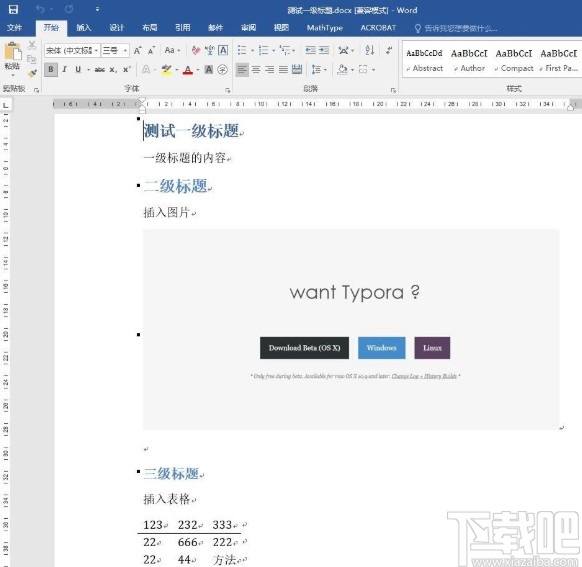582x567 pixels.
Task: Open the ACROBAT ribbon tab
Action: (378, 28)
